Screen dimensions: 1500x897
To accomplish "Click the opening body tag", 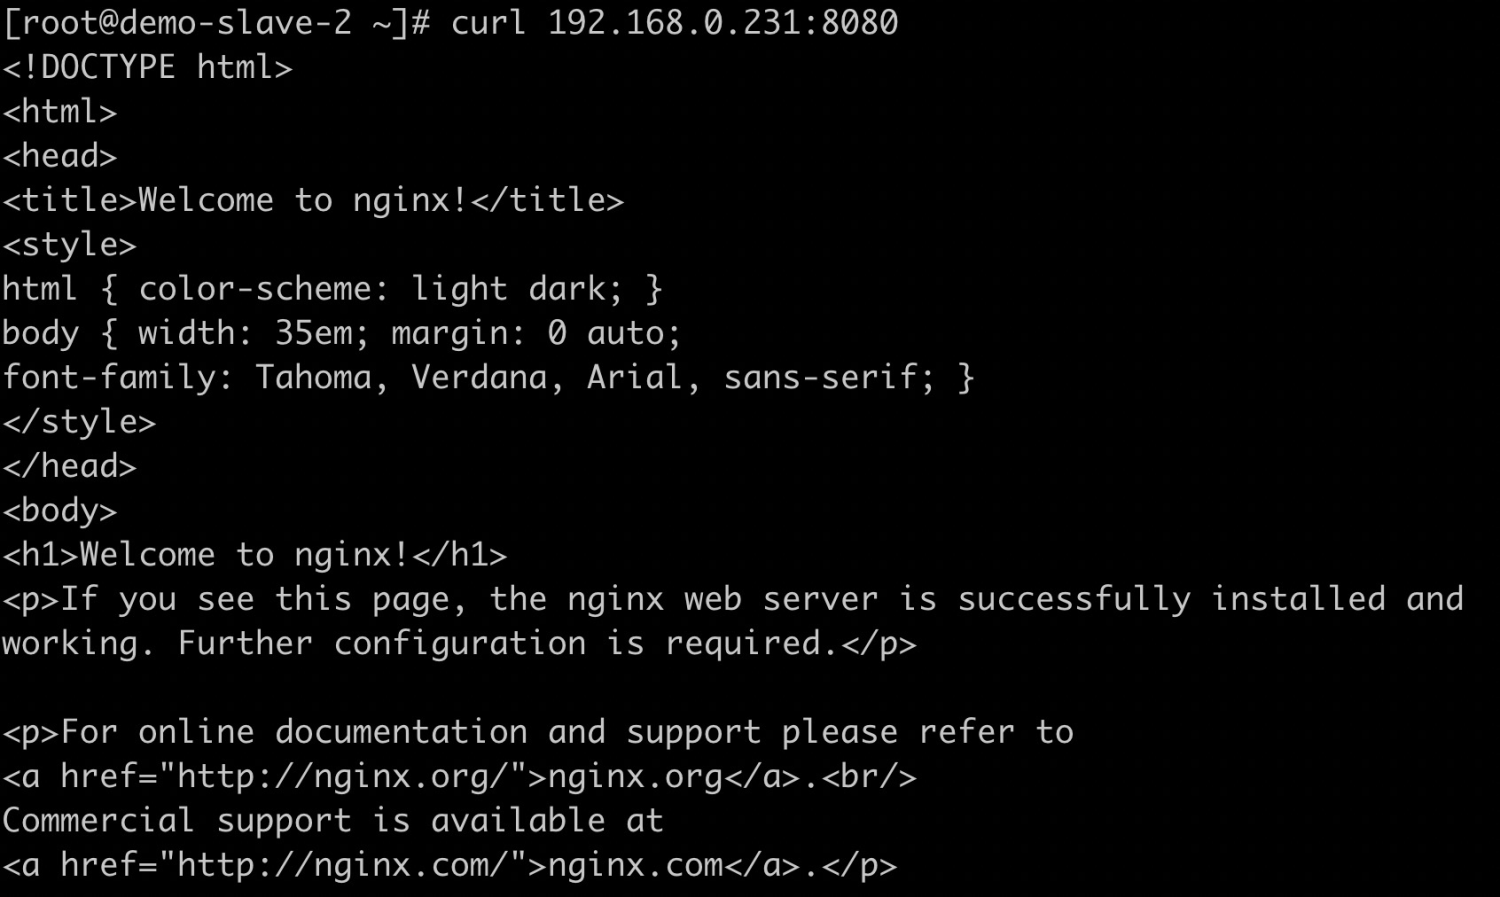I will click(x=59, y=511).
